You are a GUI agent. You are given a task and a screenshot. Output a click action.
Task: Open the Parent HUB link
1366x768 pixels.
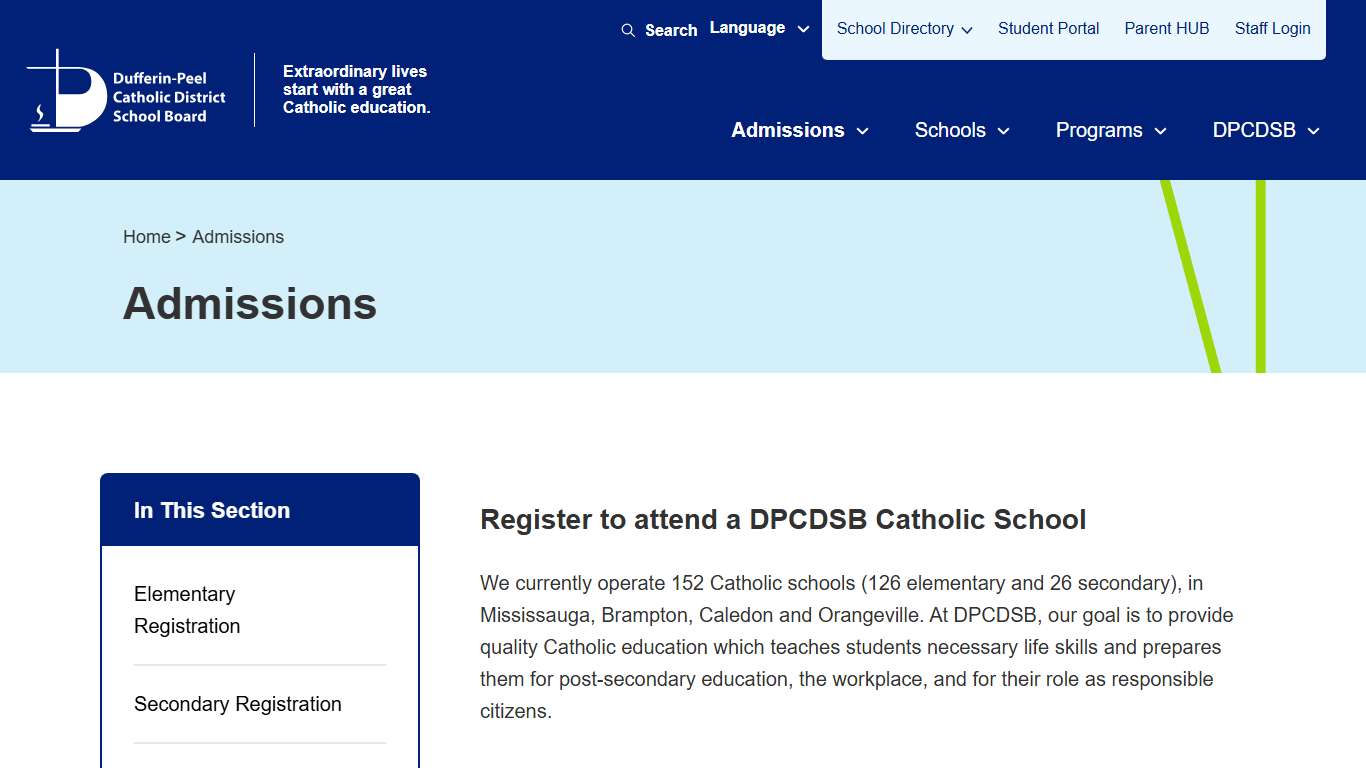(x=1167, y=29)
